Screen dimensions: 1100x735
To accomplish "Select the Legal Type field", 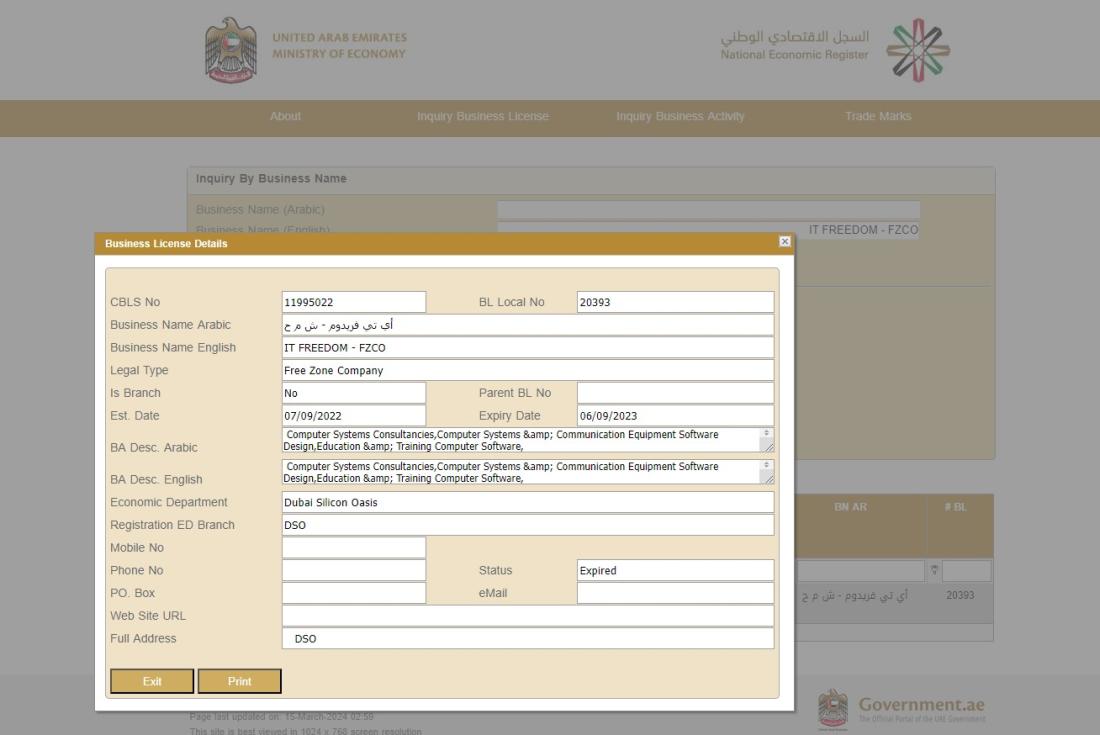I will (x=528, y=370).
